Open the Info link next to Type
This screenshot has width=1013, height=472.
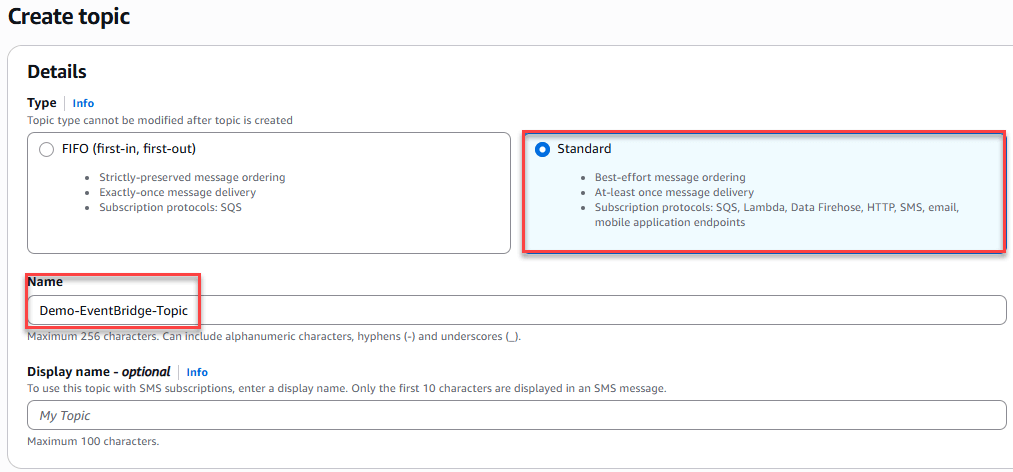click(x=83, y=103)
